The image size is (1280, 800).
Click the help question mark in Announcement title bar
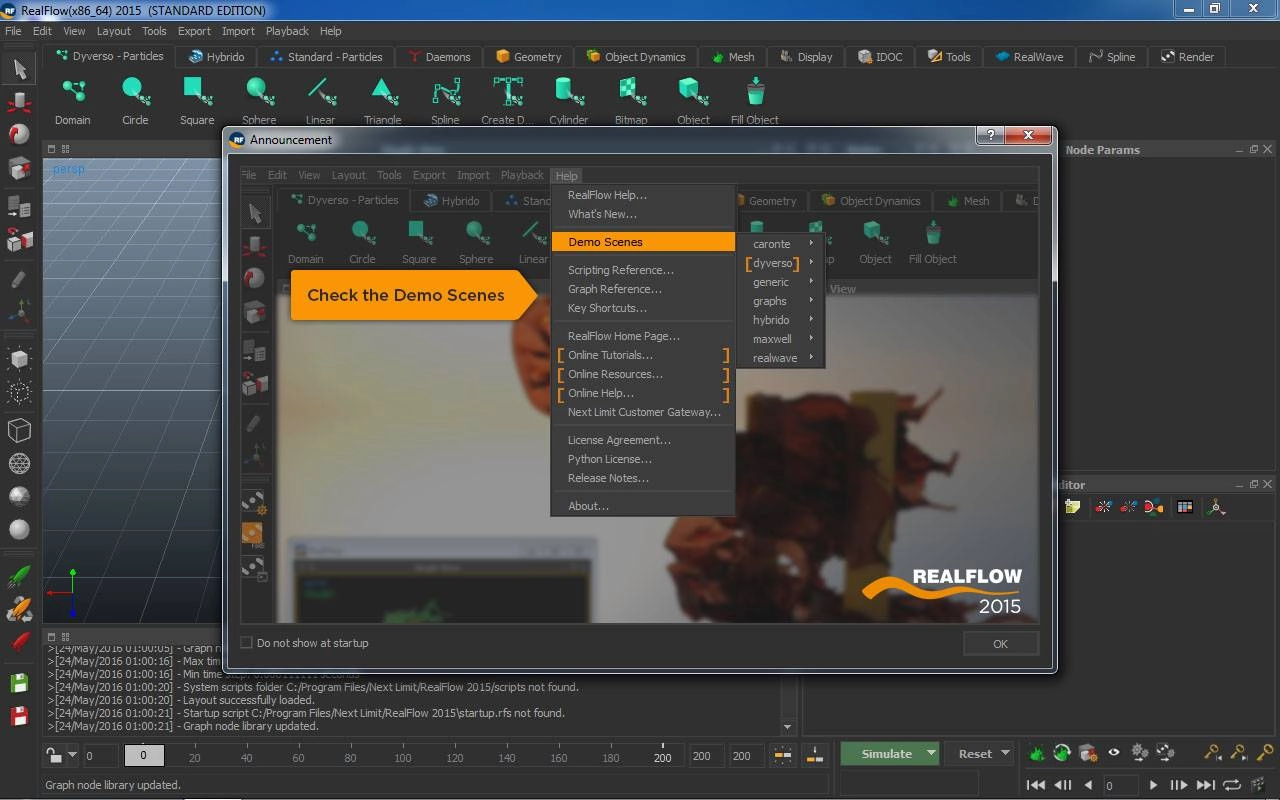989,136
